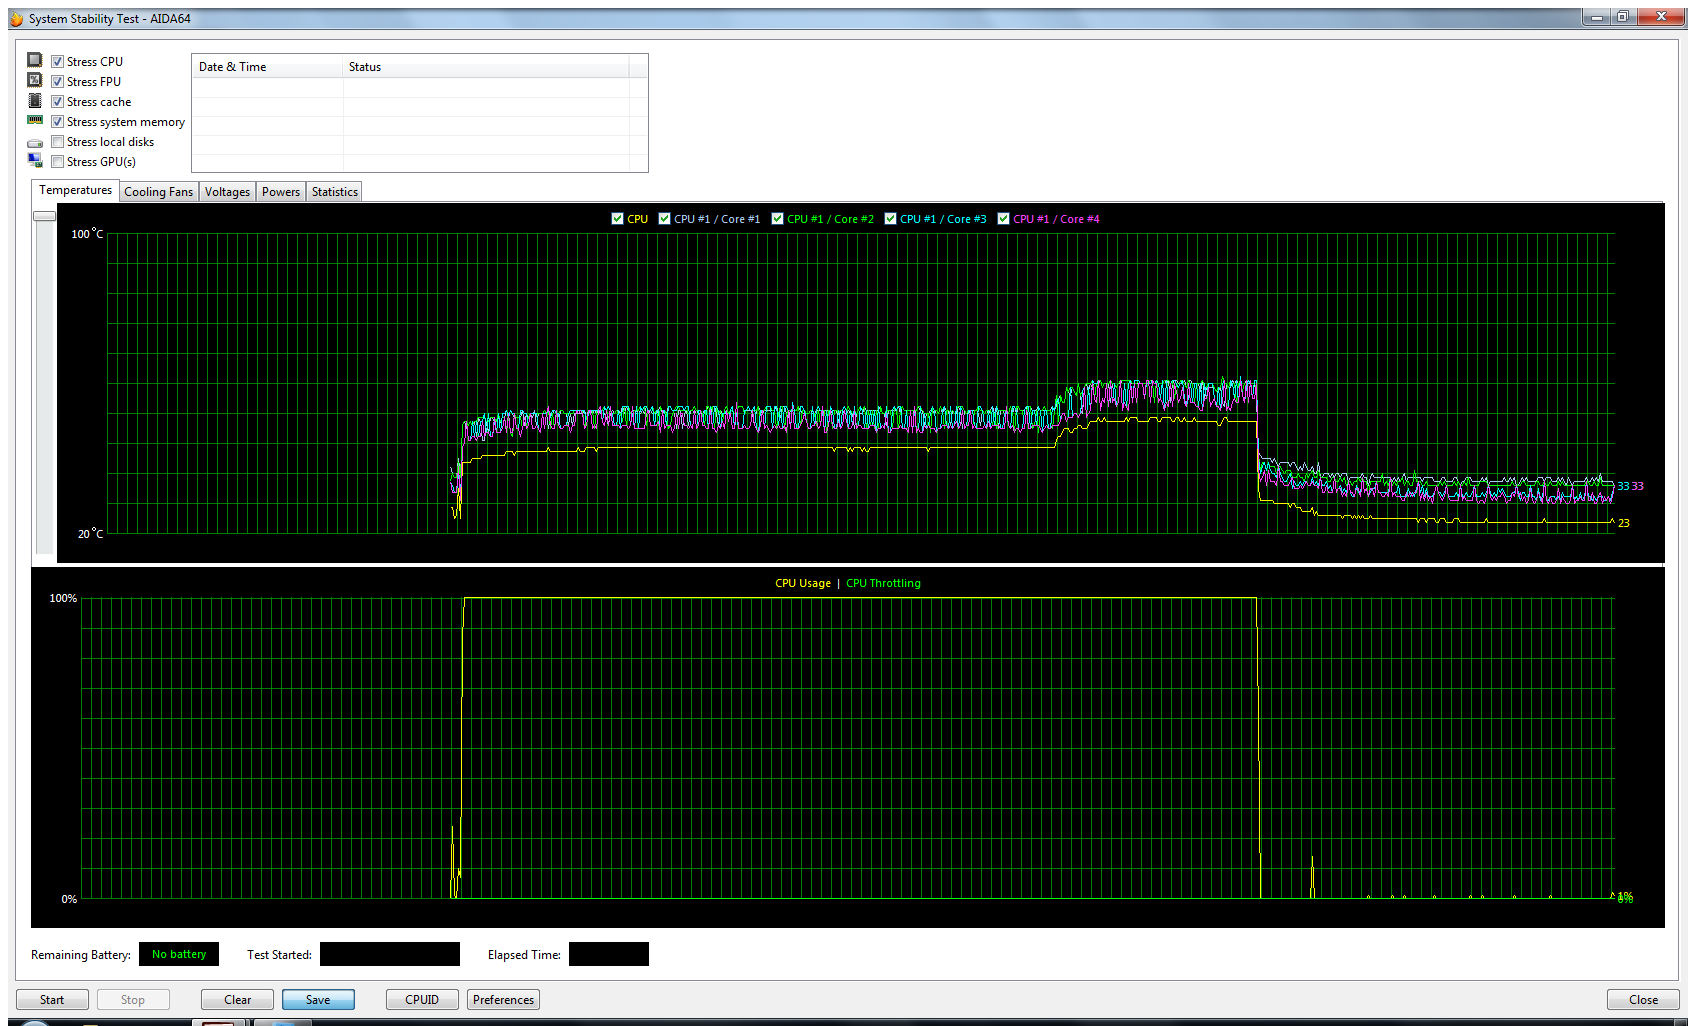Click the yellow 23 temperature reading
This screenshot has width=1696, height=1026.
(1624, 523)
